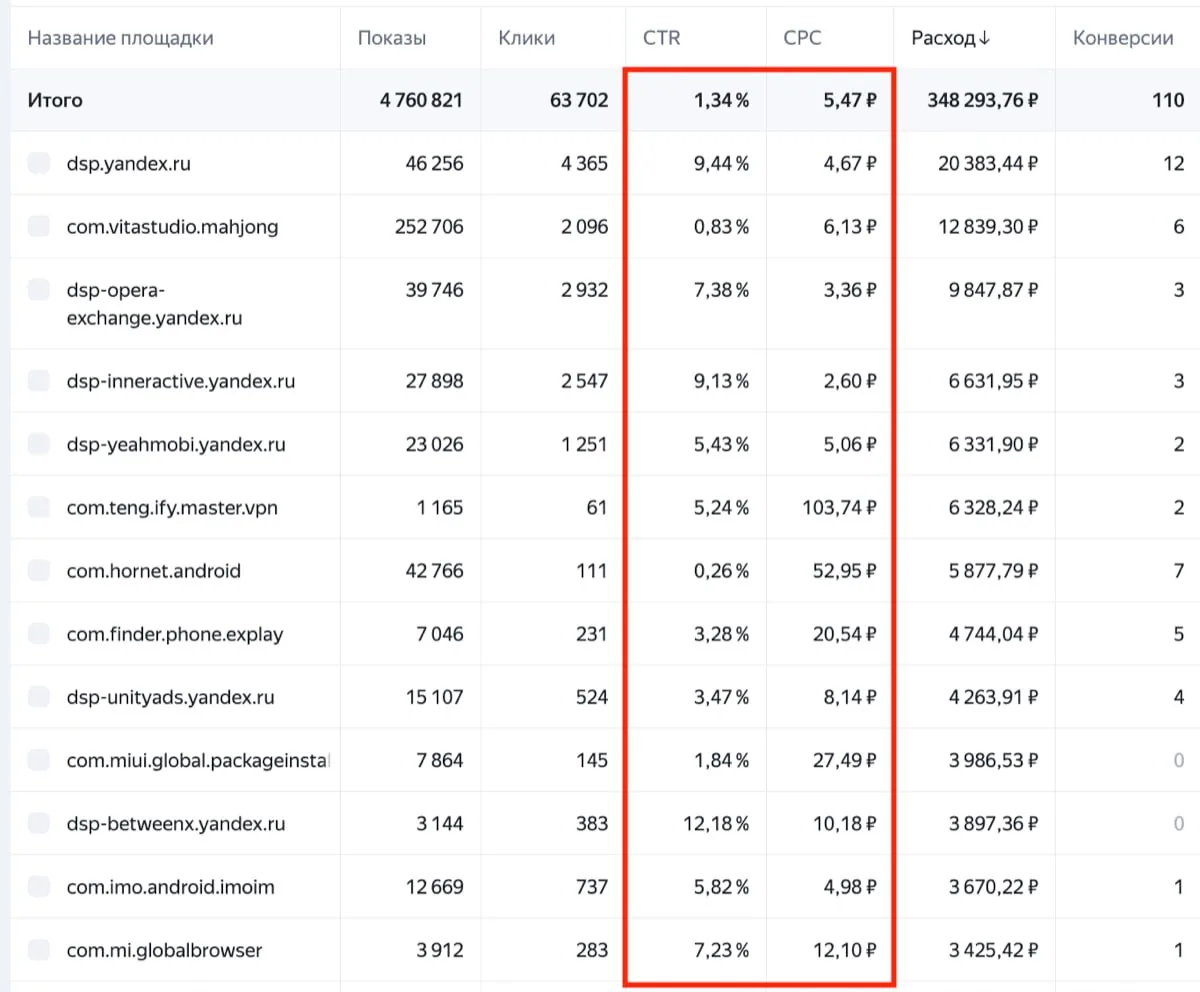
Task: Click the 12,18 % CTR cell
Action: (715, 824)
